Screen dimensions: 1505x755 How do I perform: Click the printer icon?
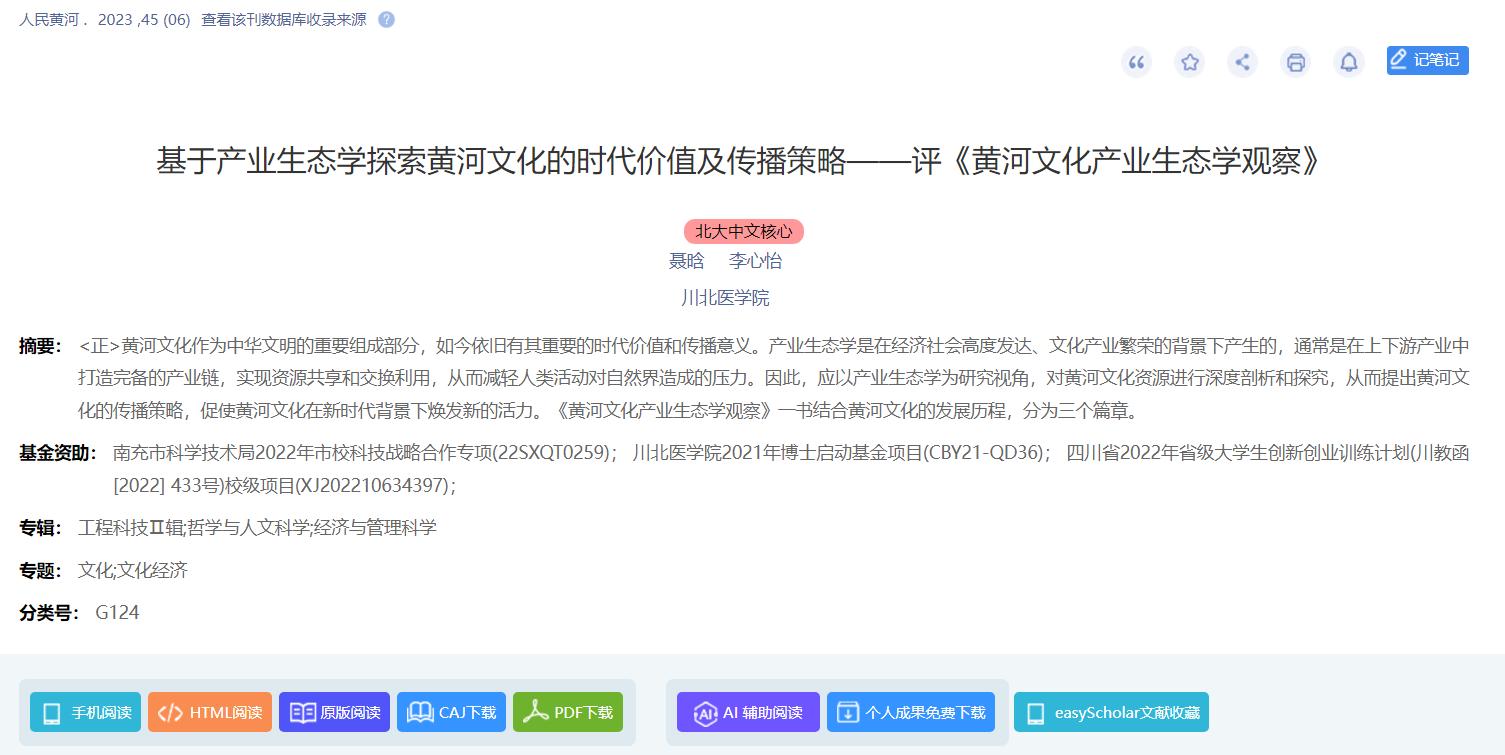pyautogui.click(x=1295, y=62)
